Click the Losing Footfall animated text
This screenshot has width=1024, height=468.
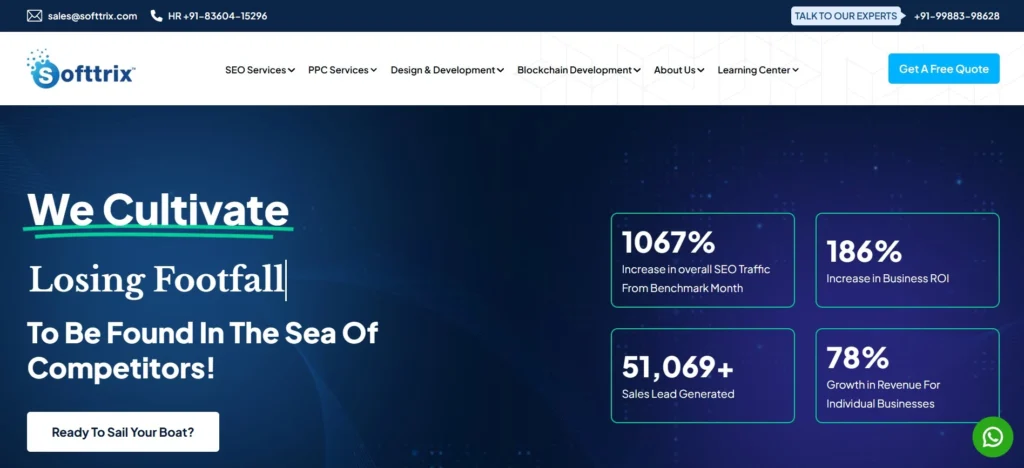(157, 280)
